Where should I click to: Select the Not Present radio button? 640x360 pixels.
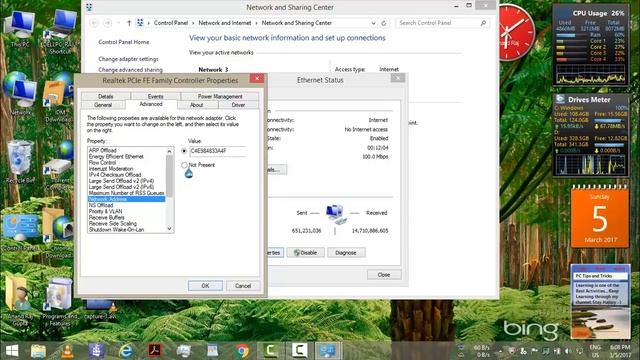pos(184,165)
